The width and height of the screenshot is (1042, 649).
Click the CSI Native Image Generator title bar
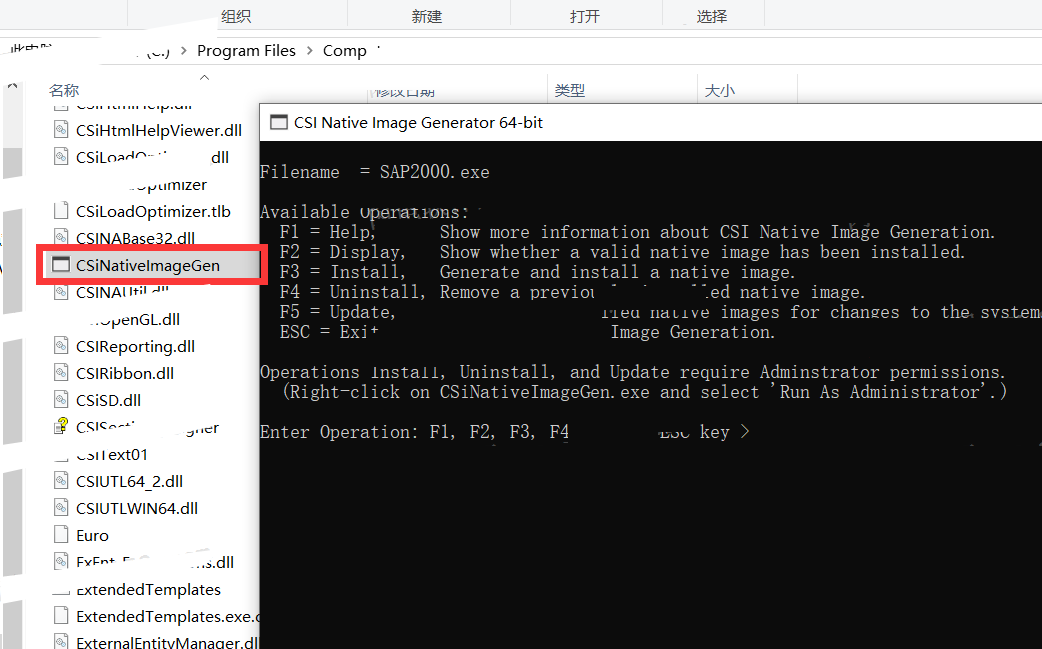click(651, 122)
